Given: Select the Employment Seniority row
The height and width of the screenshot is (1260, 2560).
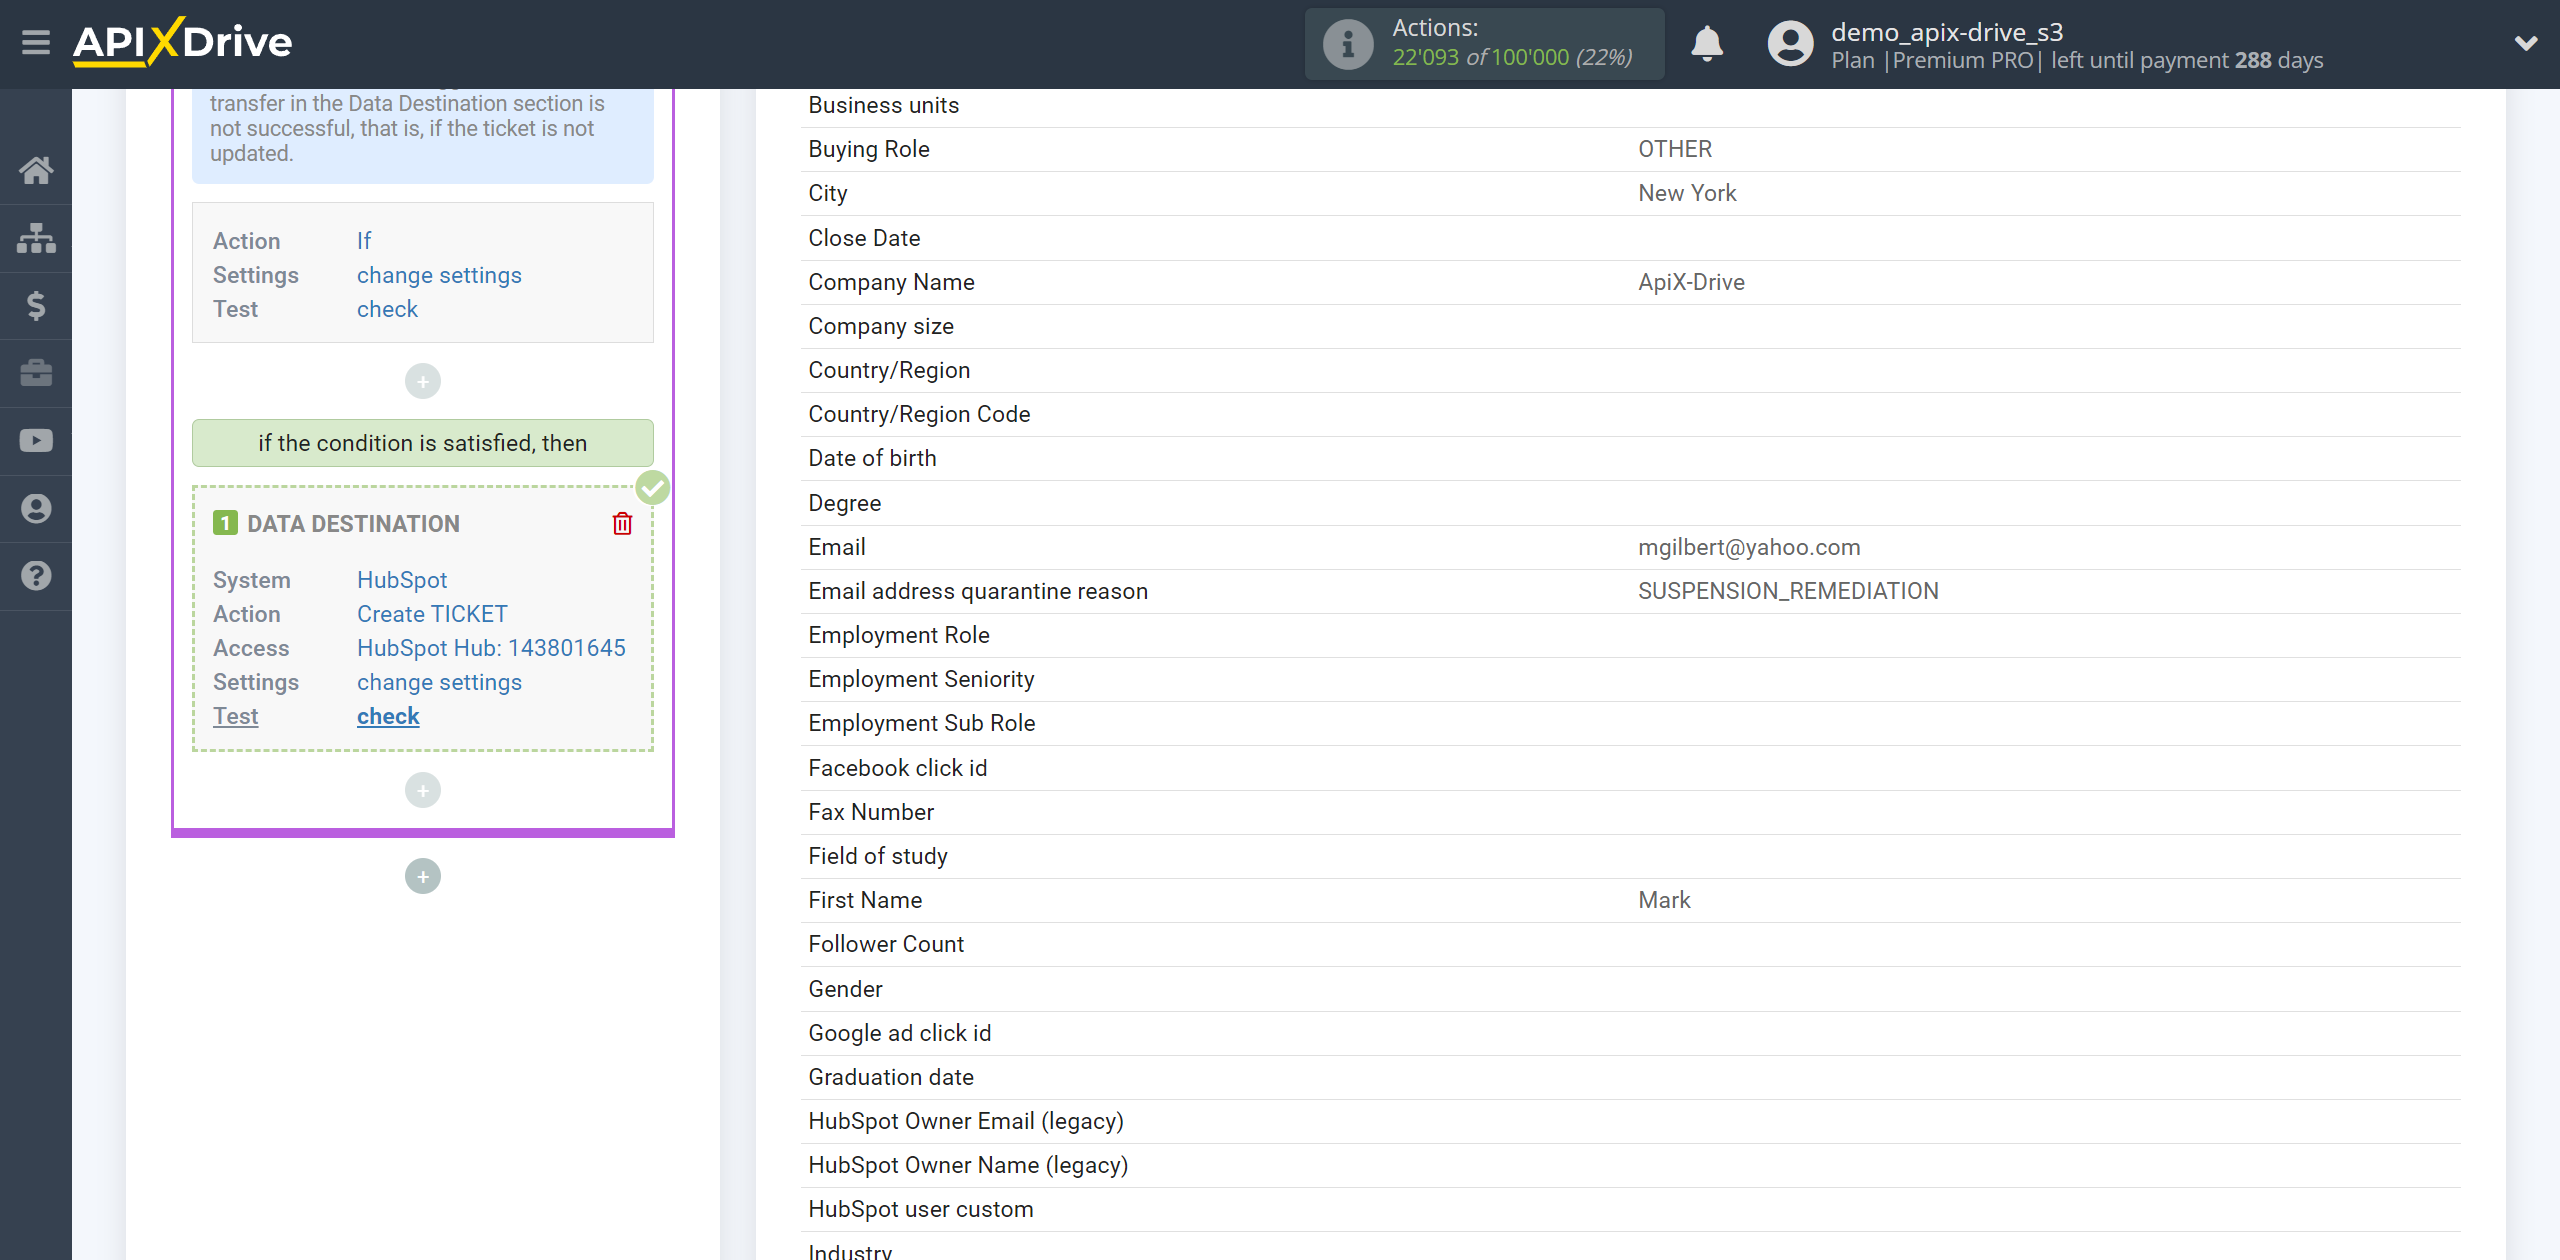Looking at the screenshot, I should pos(1630,679).
